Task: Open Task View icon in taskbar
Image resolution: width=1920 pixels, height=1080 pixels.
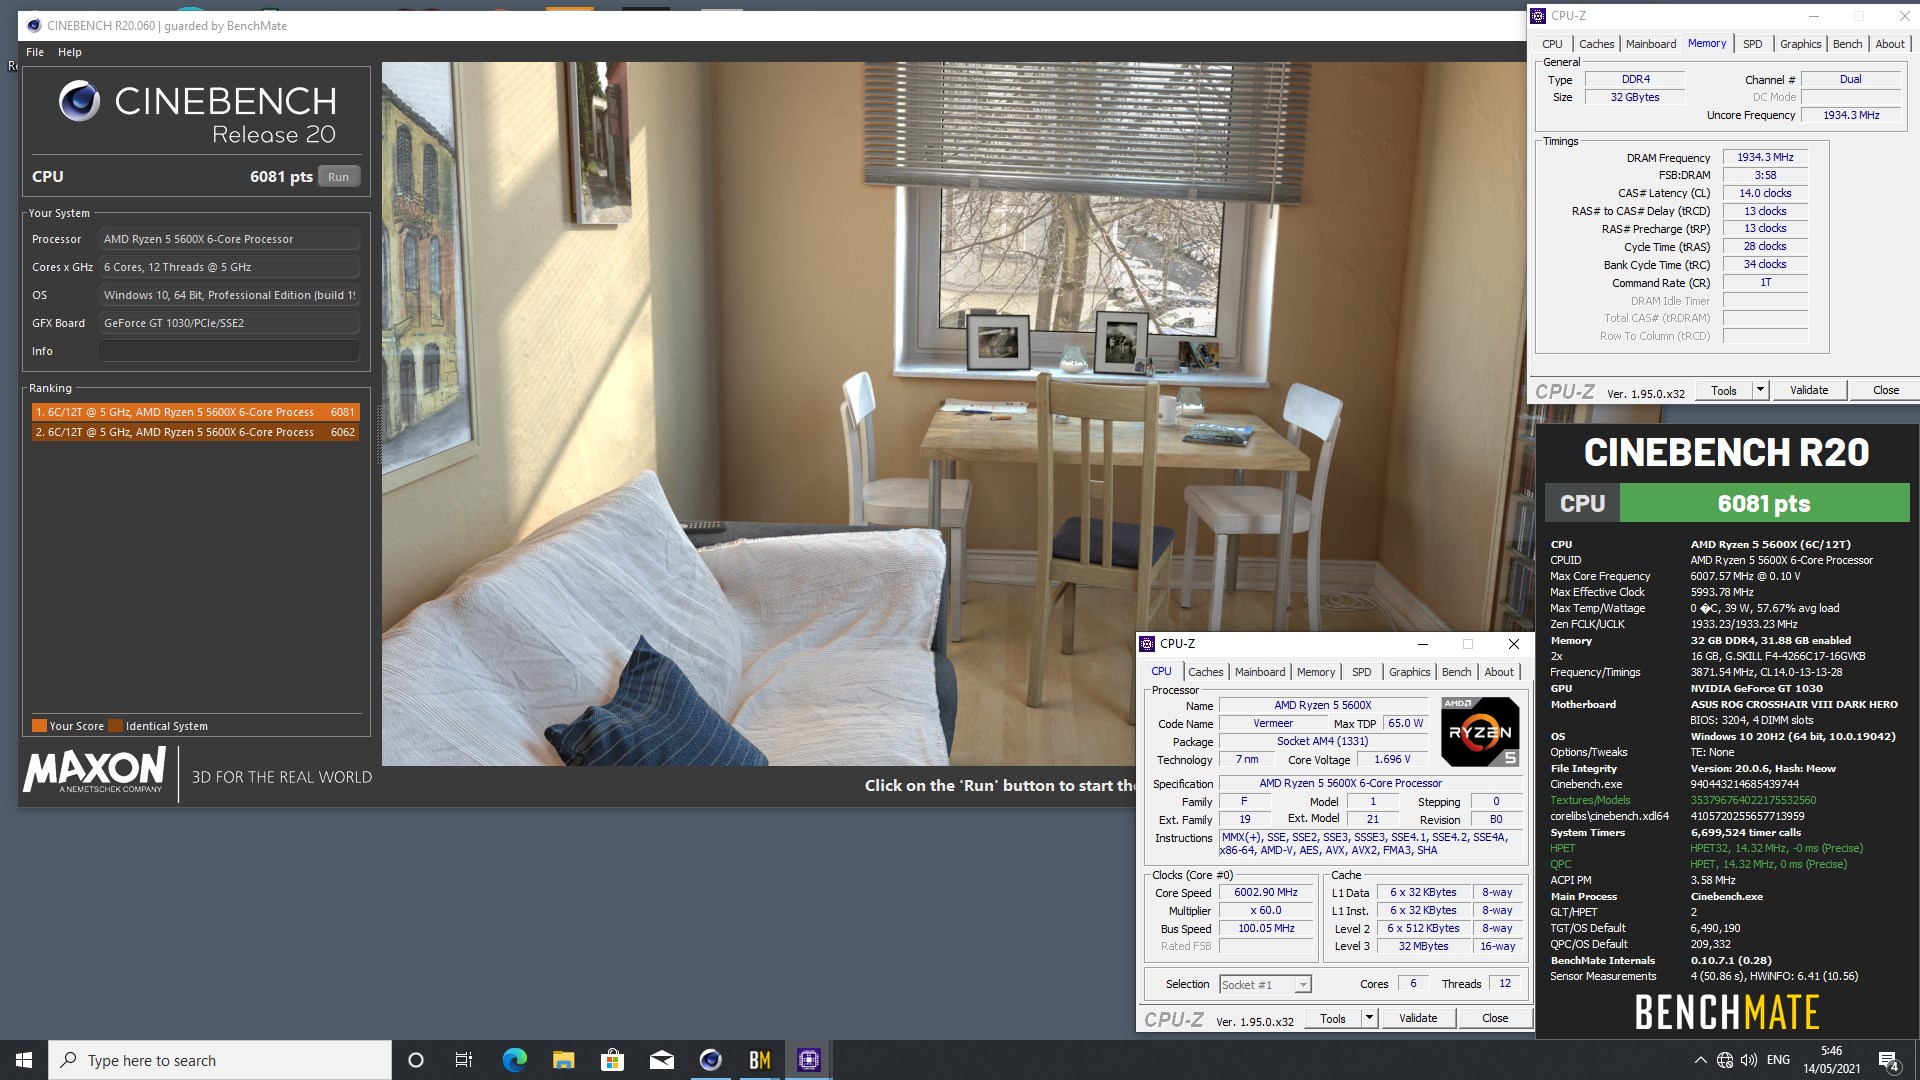Action: [464, 1060]
